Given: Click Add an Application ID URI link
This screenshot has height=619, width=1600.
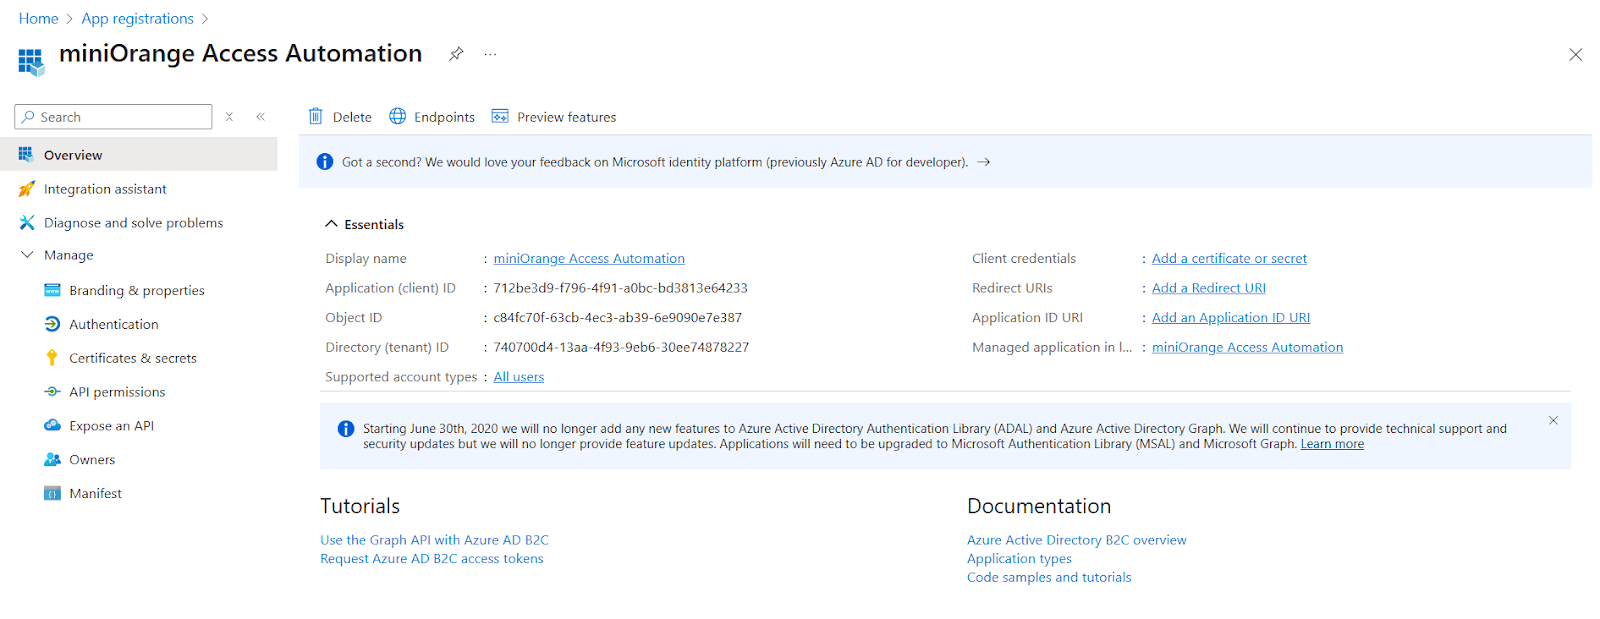Looking at the screenshot, I should pos(1231,317).
